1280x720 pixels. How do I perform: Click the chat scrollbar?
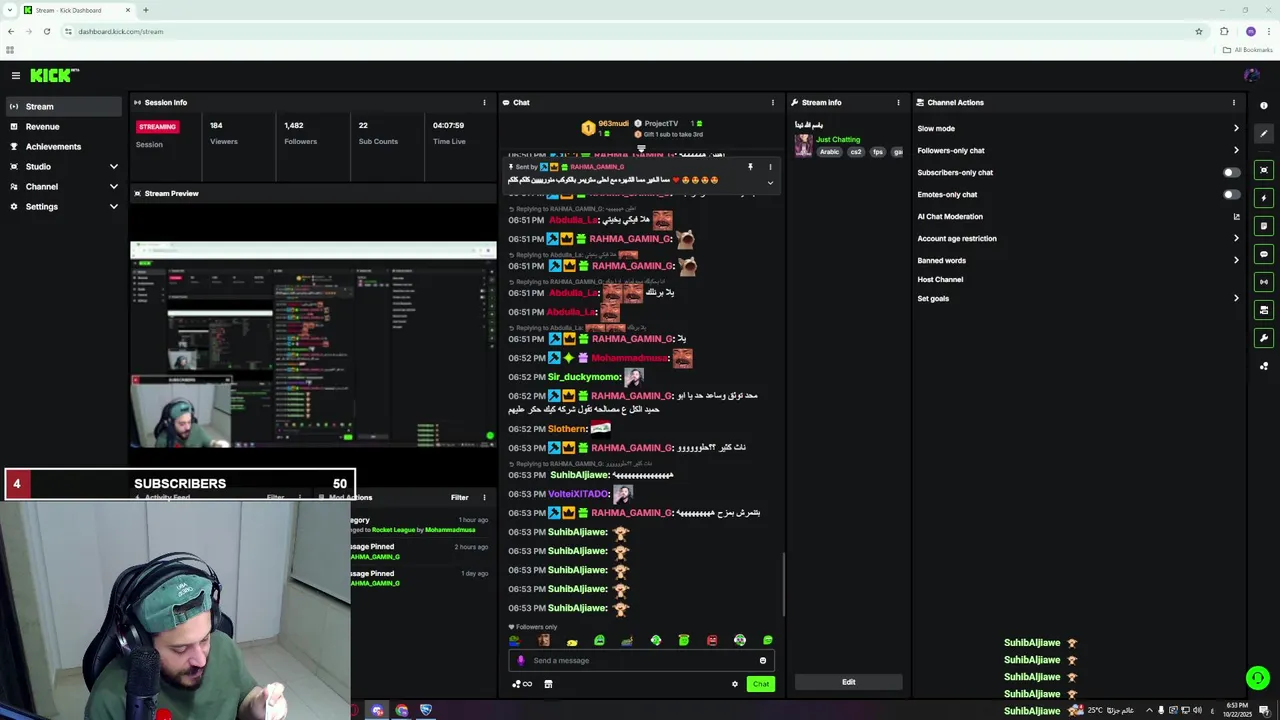[x=783, y=585]
